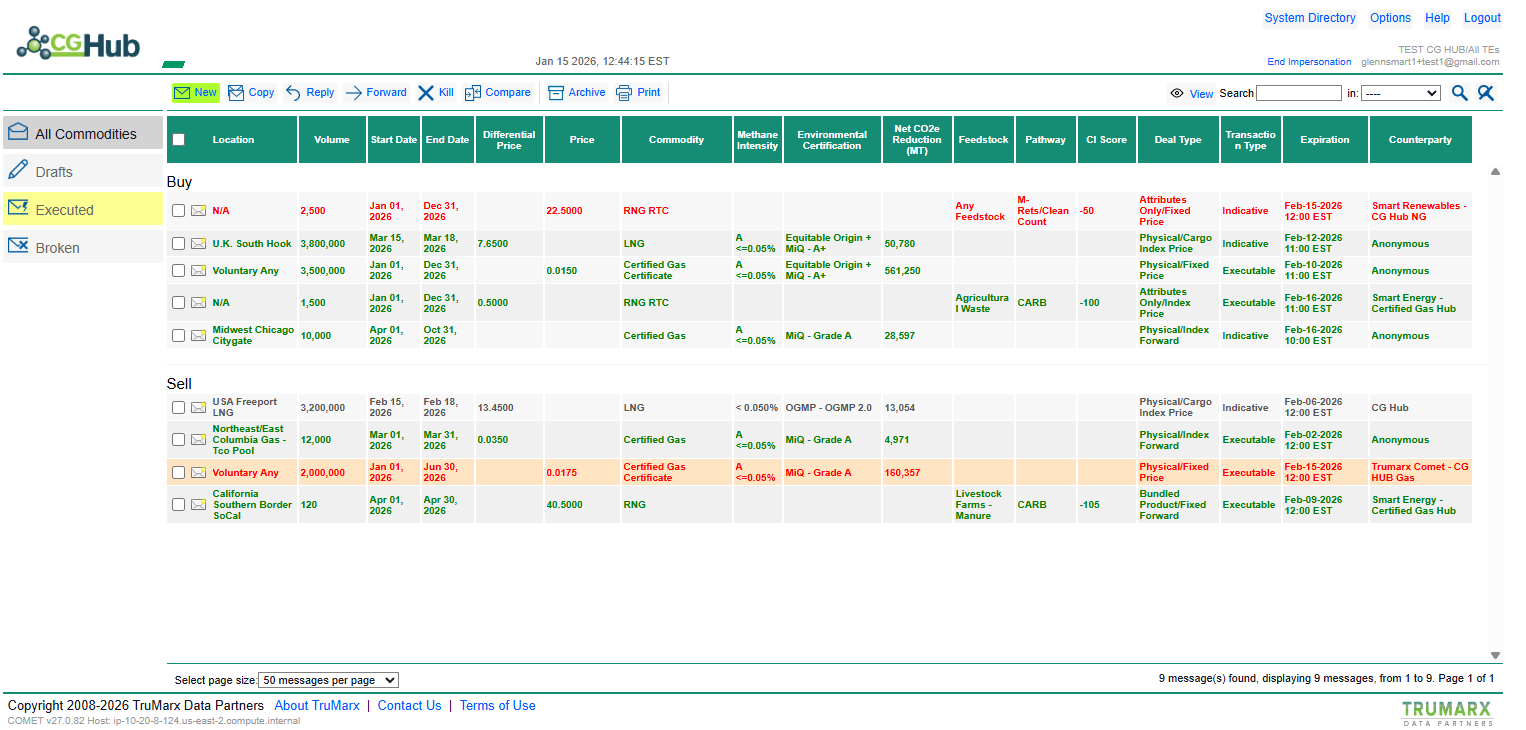
Task: Click the Compare icon in toolbar
Action: pos(473,93)
